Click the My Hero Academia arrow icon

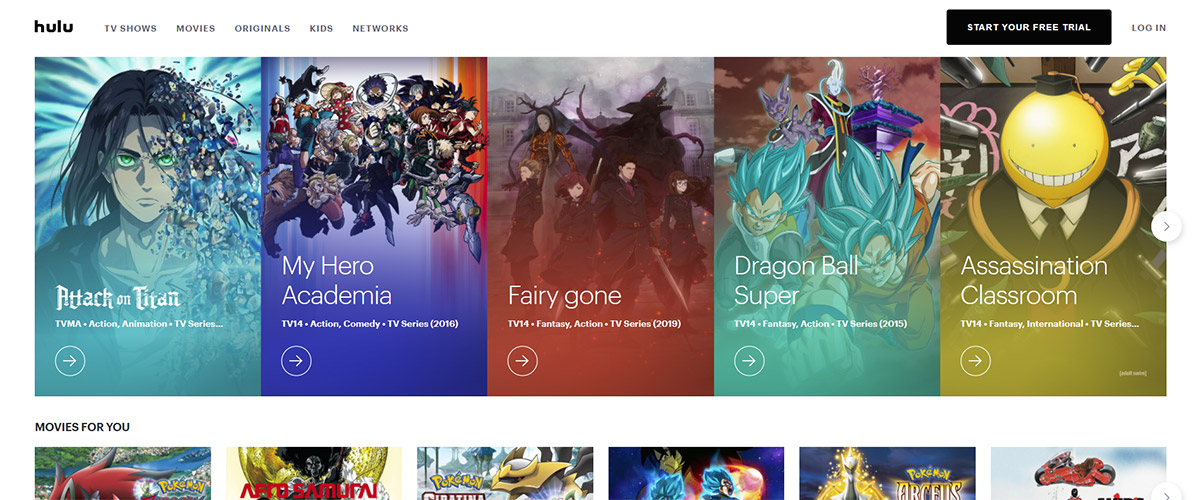click(296, 360)
